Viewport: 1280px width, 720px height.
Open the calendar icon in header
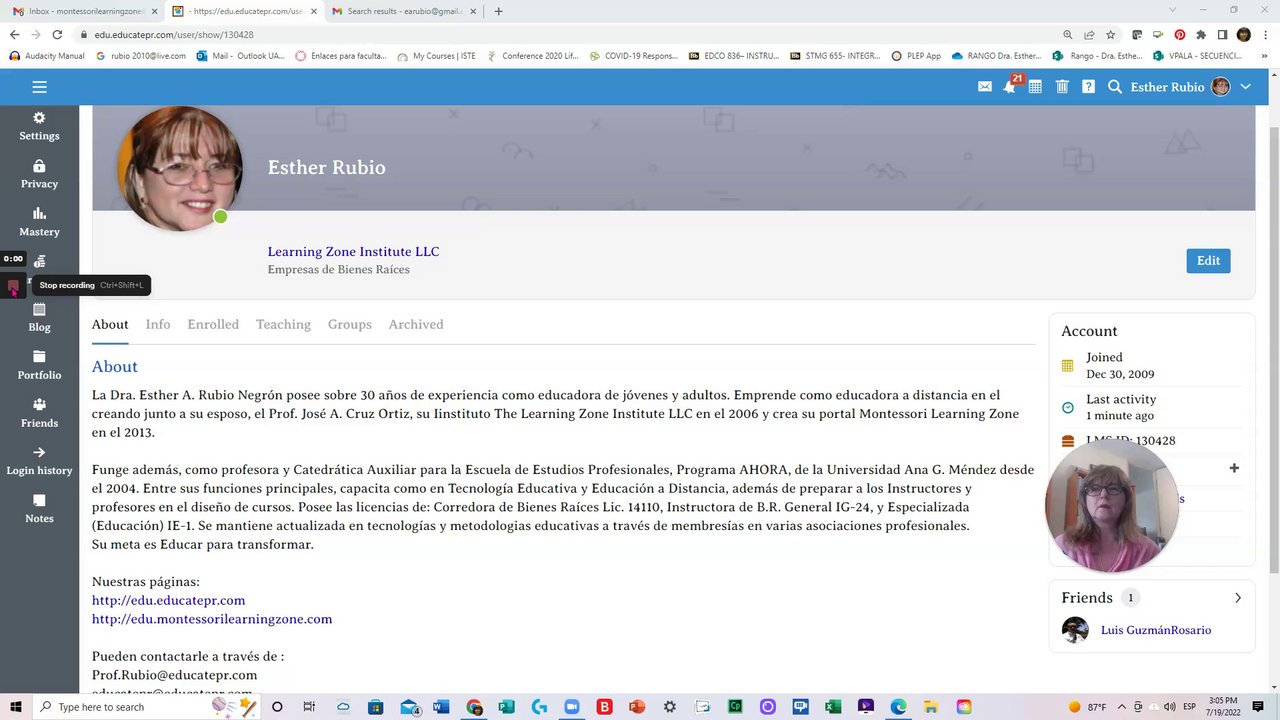point(1035,87)
